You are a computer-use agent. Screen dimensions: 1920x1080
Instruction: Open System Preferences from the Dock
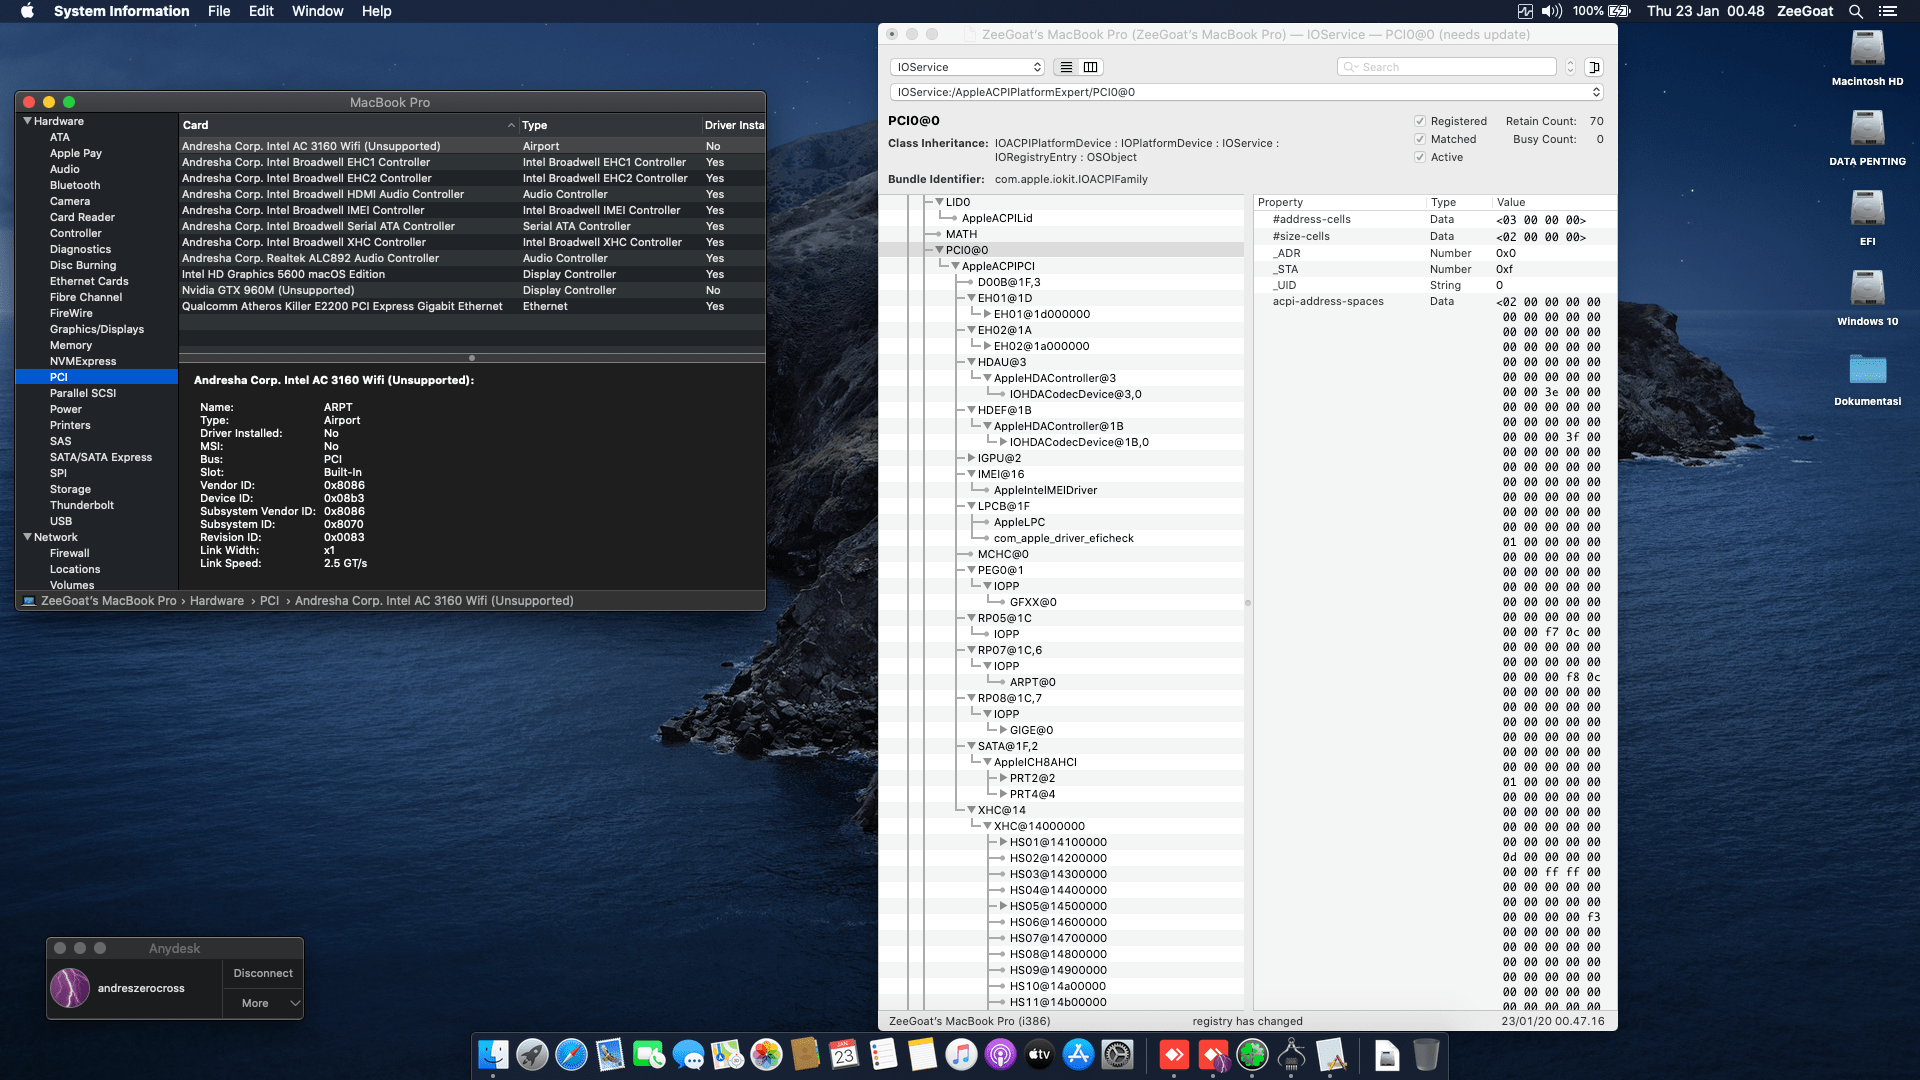[x=1117, y=1054]
